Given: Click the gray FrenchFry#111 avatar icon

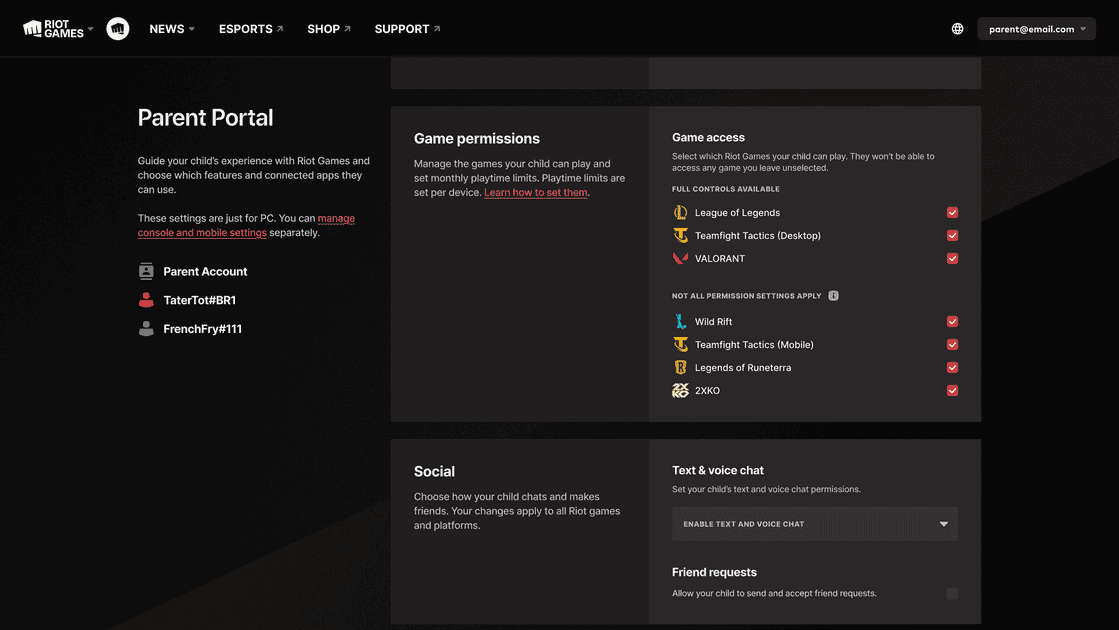Looking at the screenshot, I should pyautogui.click(x=146, y=328).
